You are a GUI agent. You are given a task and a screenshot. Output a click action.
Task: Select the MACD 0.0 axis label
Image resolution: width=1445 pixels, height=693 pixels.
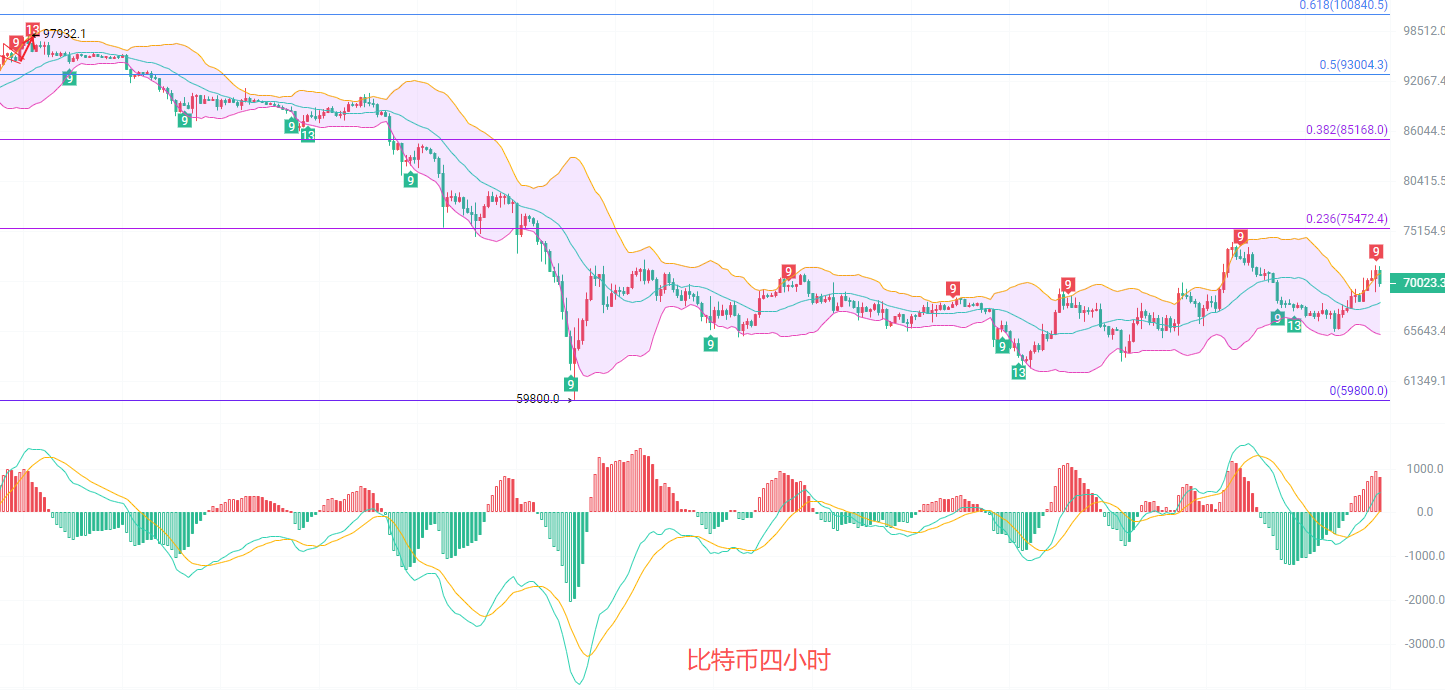(x=1423, y=512)
